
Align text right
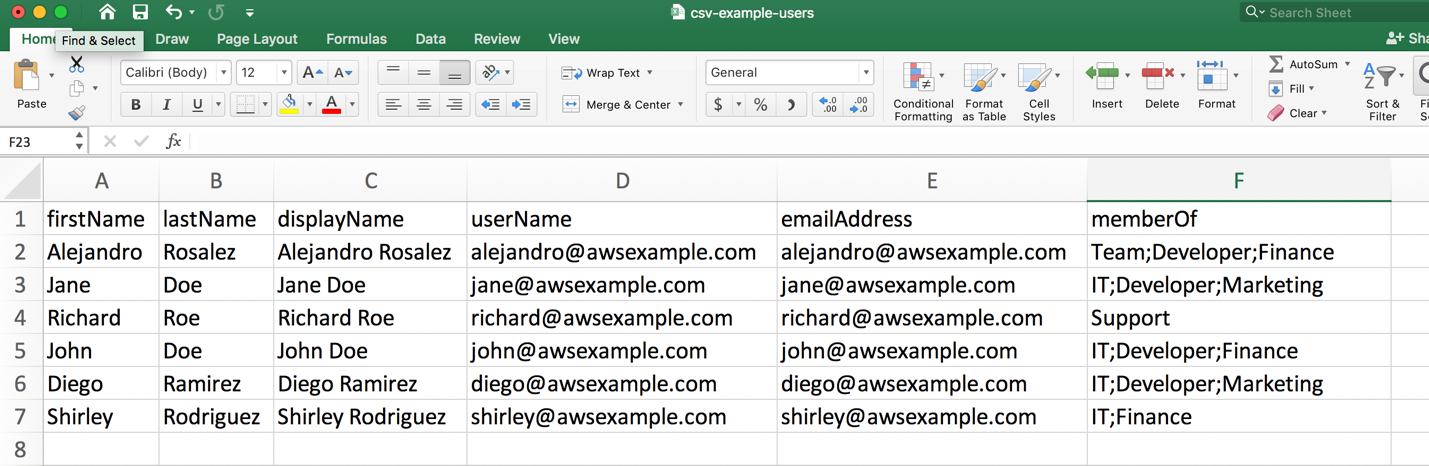[x=455, y=105]
